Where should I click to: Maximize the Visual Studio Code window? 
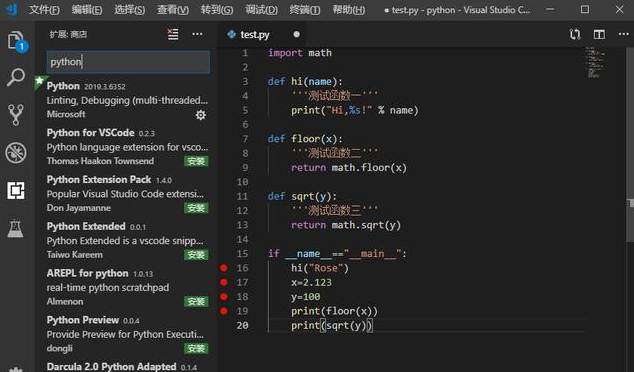(585, 9)
